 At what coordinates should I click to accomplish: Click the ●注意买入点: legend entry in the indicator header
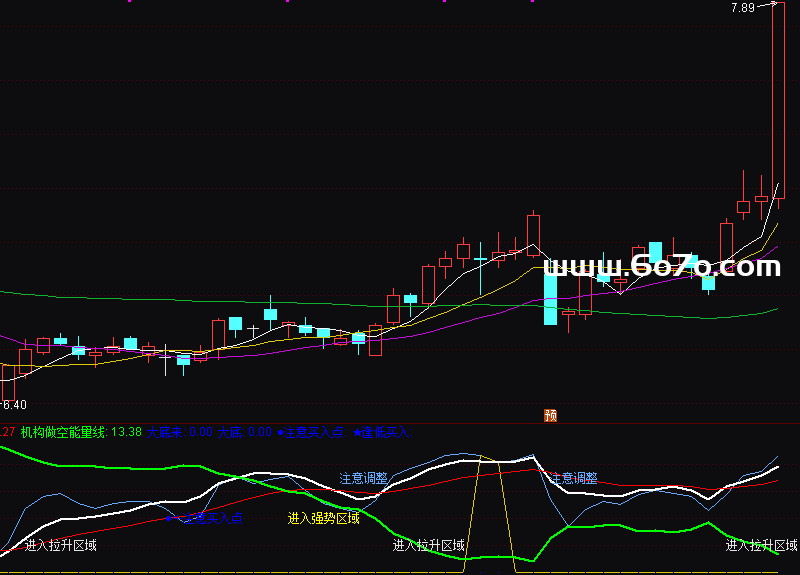pos(312,432)
